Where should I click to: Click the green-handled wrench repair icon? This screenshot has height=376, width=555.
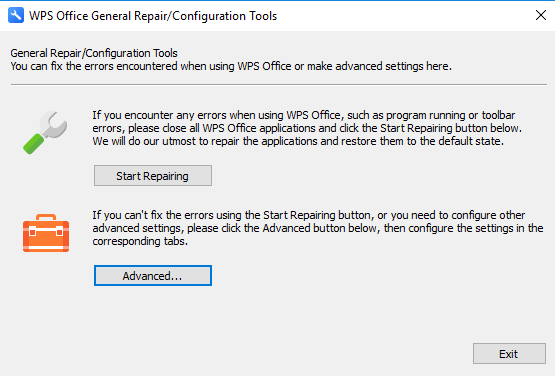(x=45, y=132)
